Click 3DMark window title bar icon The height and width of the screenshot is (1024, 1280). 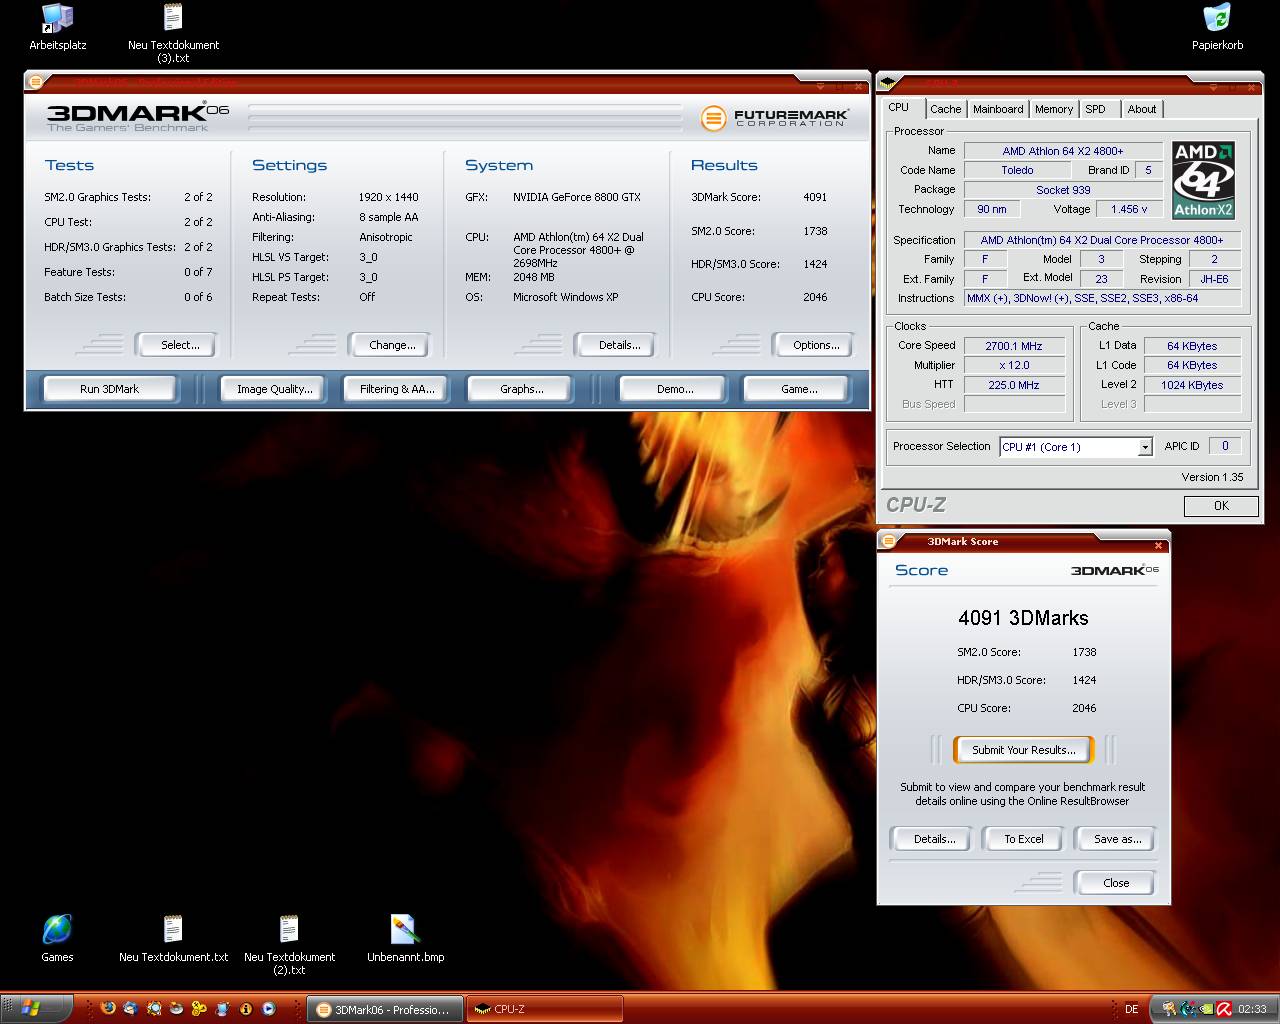pyautogui.click(x=36, y=82)
